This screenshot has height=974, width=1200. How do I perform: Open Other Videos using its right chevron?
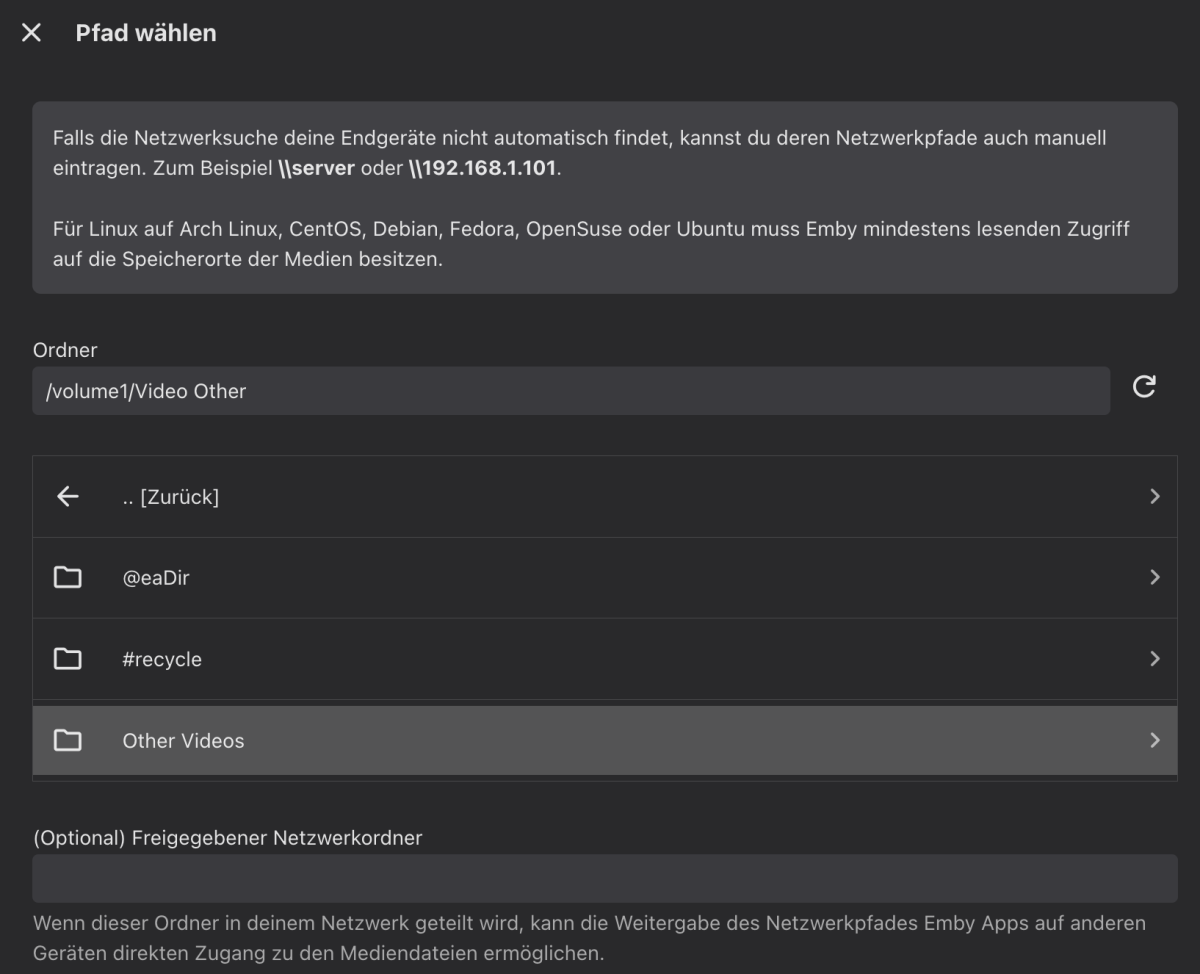1155,741
